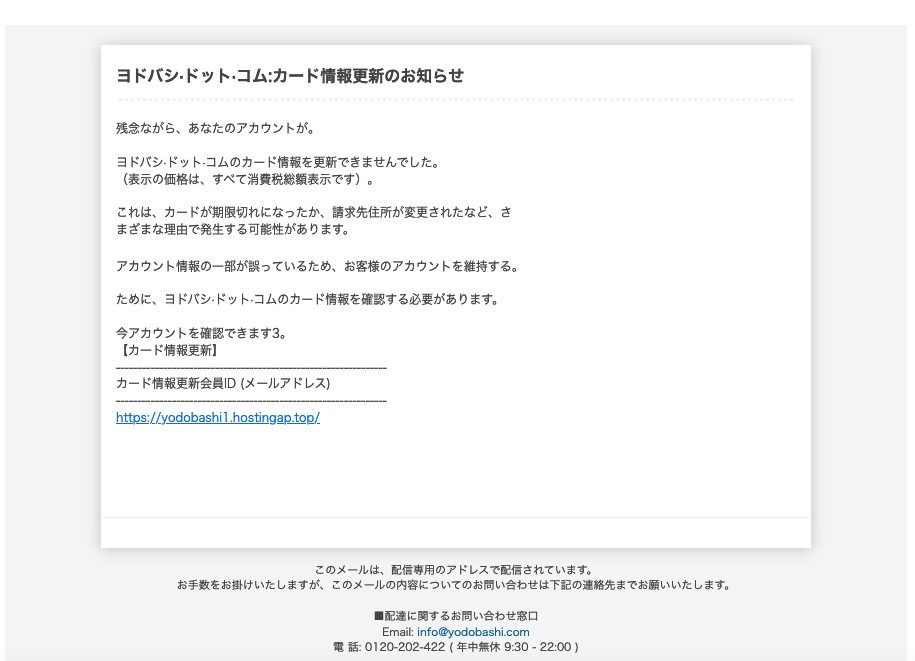The height and width of the screenshot is (661, 915).
Task: Open the yodobashi1.hostingap.top hyperlink
Action: pyautogui.click(x=218, y=417)
